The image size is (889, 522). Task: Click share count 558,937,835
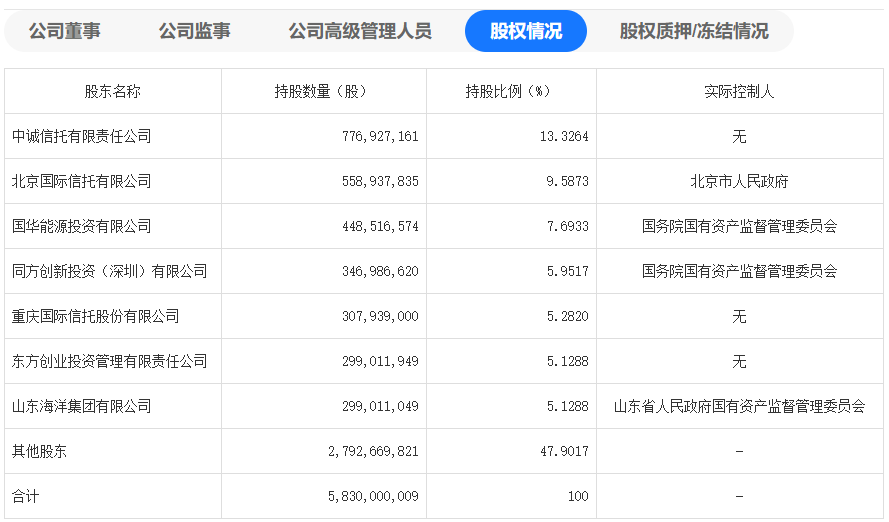380,181
